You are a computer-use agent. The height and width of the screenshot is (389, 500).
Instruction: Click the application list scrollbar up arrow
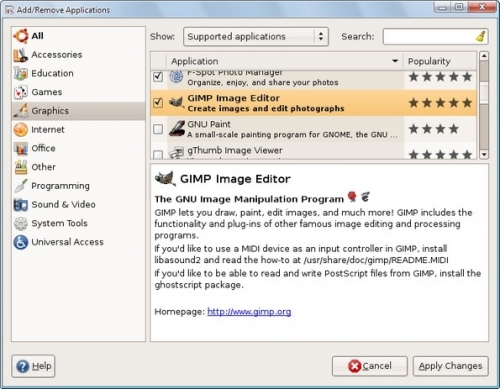tap(484, 55)
